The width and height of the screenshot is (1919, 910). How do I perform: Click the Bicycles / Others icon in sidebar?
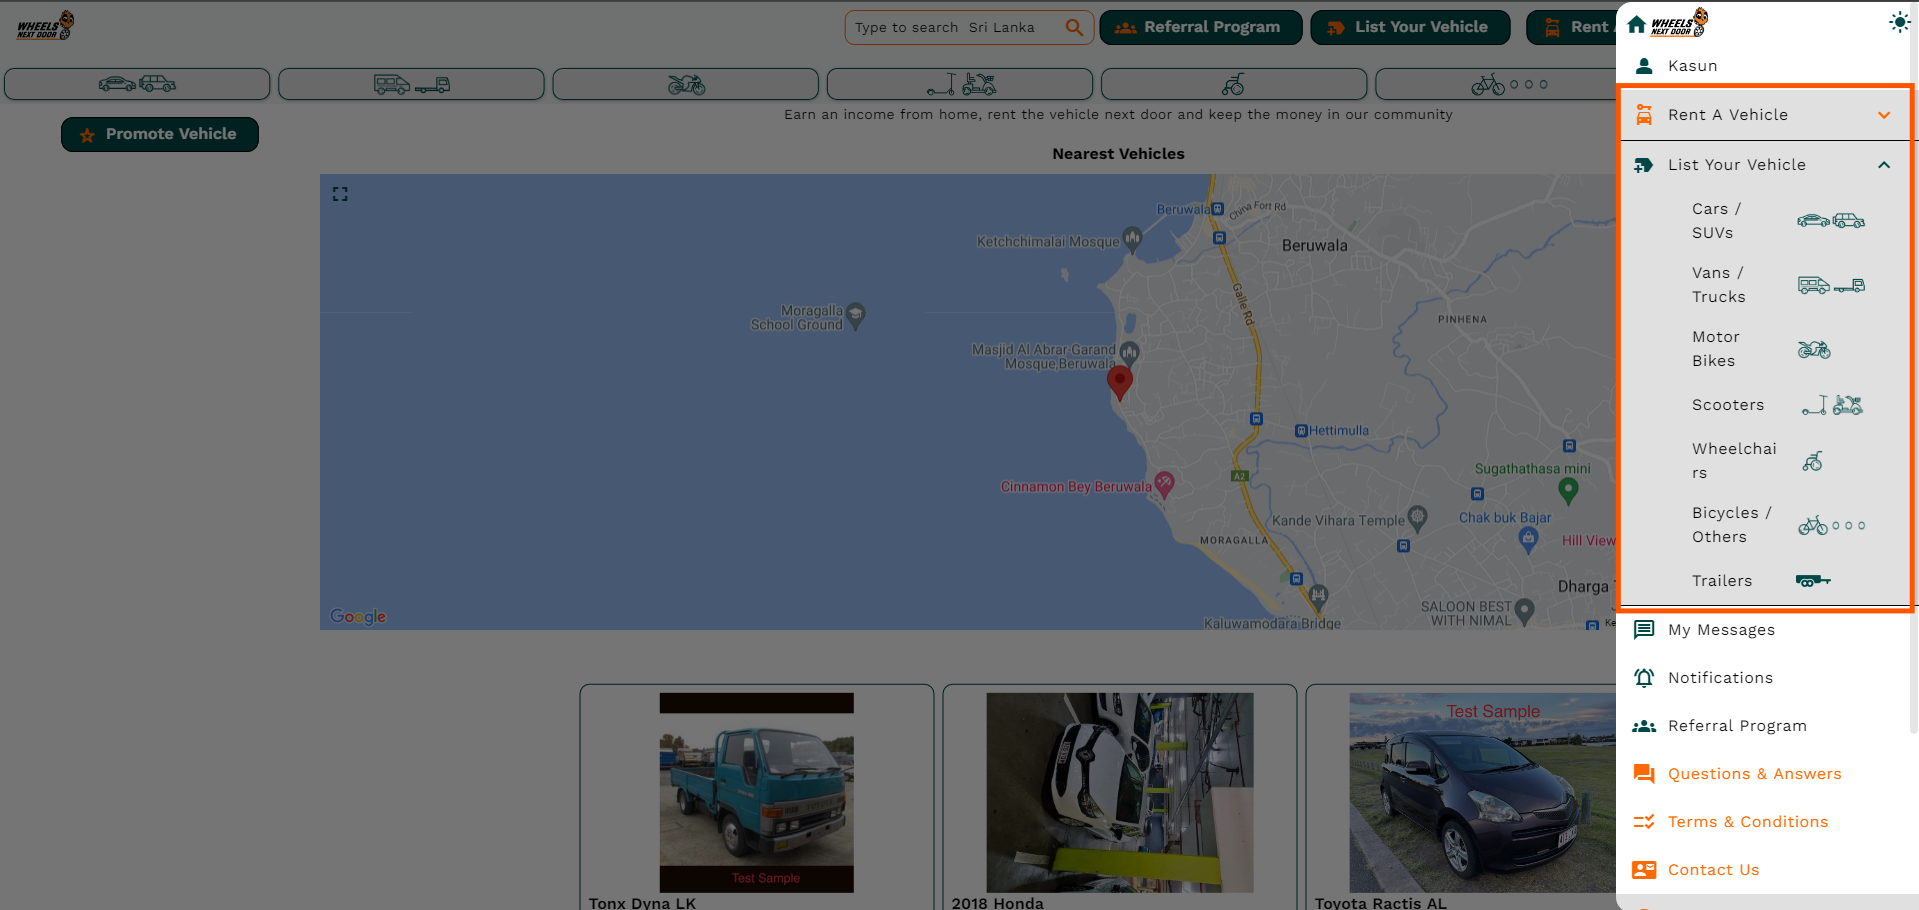[x=1830, y=525]
